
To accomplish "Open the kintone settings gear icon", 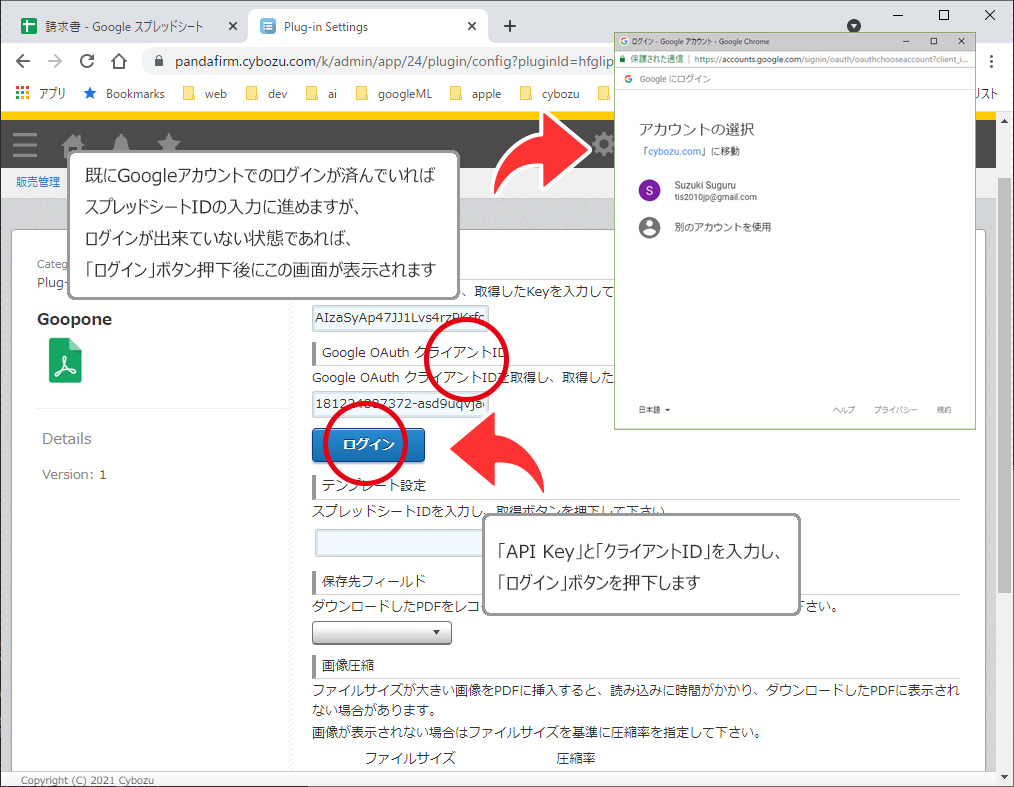I will (x=603, y=145).
